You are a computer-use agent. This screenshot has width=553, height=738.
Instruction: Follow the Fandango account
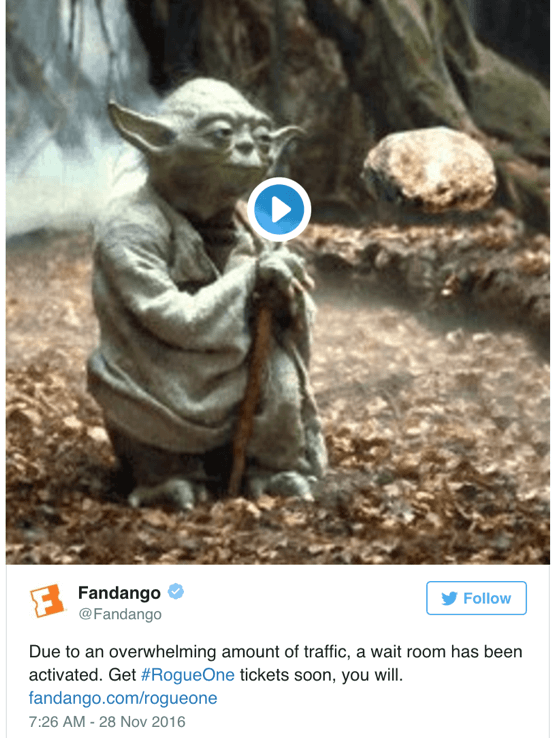[x=476, y=598]
